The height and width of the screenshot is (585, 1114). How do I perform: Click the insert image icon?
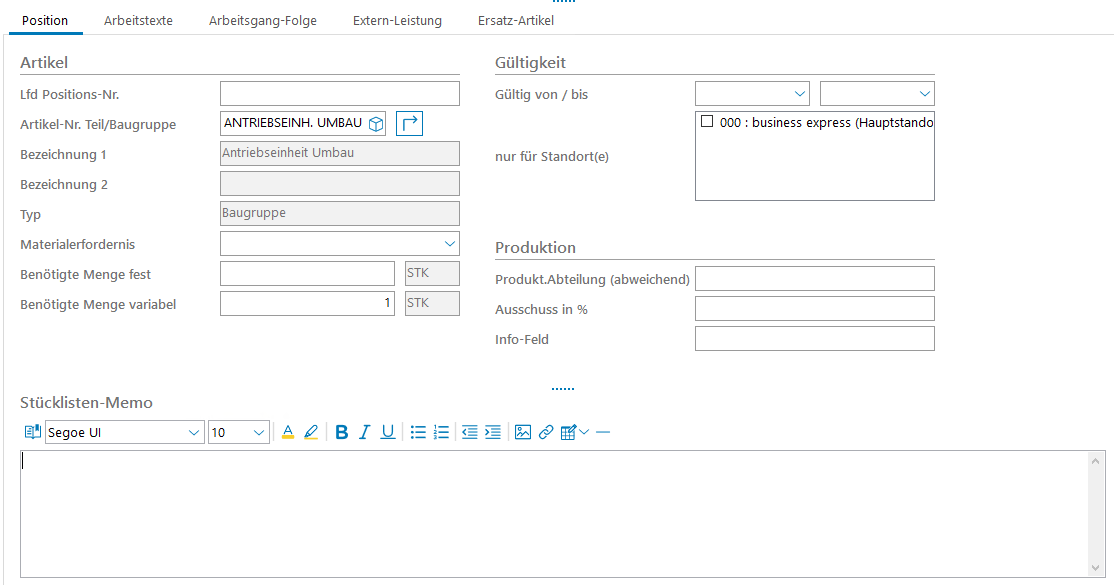[522, 432]
